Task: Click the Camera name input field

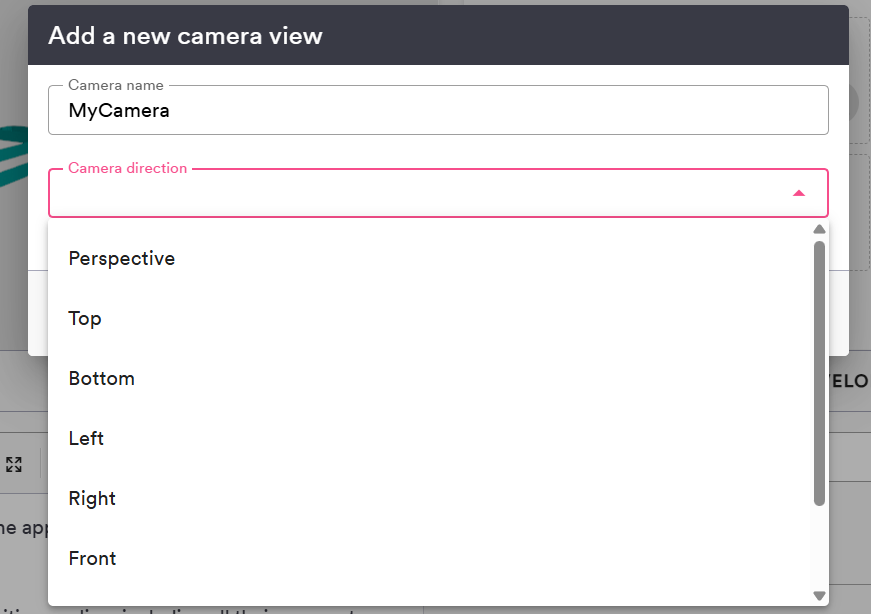Action: point(438,110)
